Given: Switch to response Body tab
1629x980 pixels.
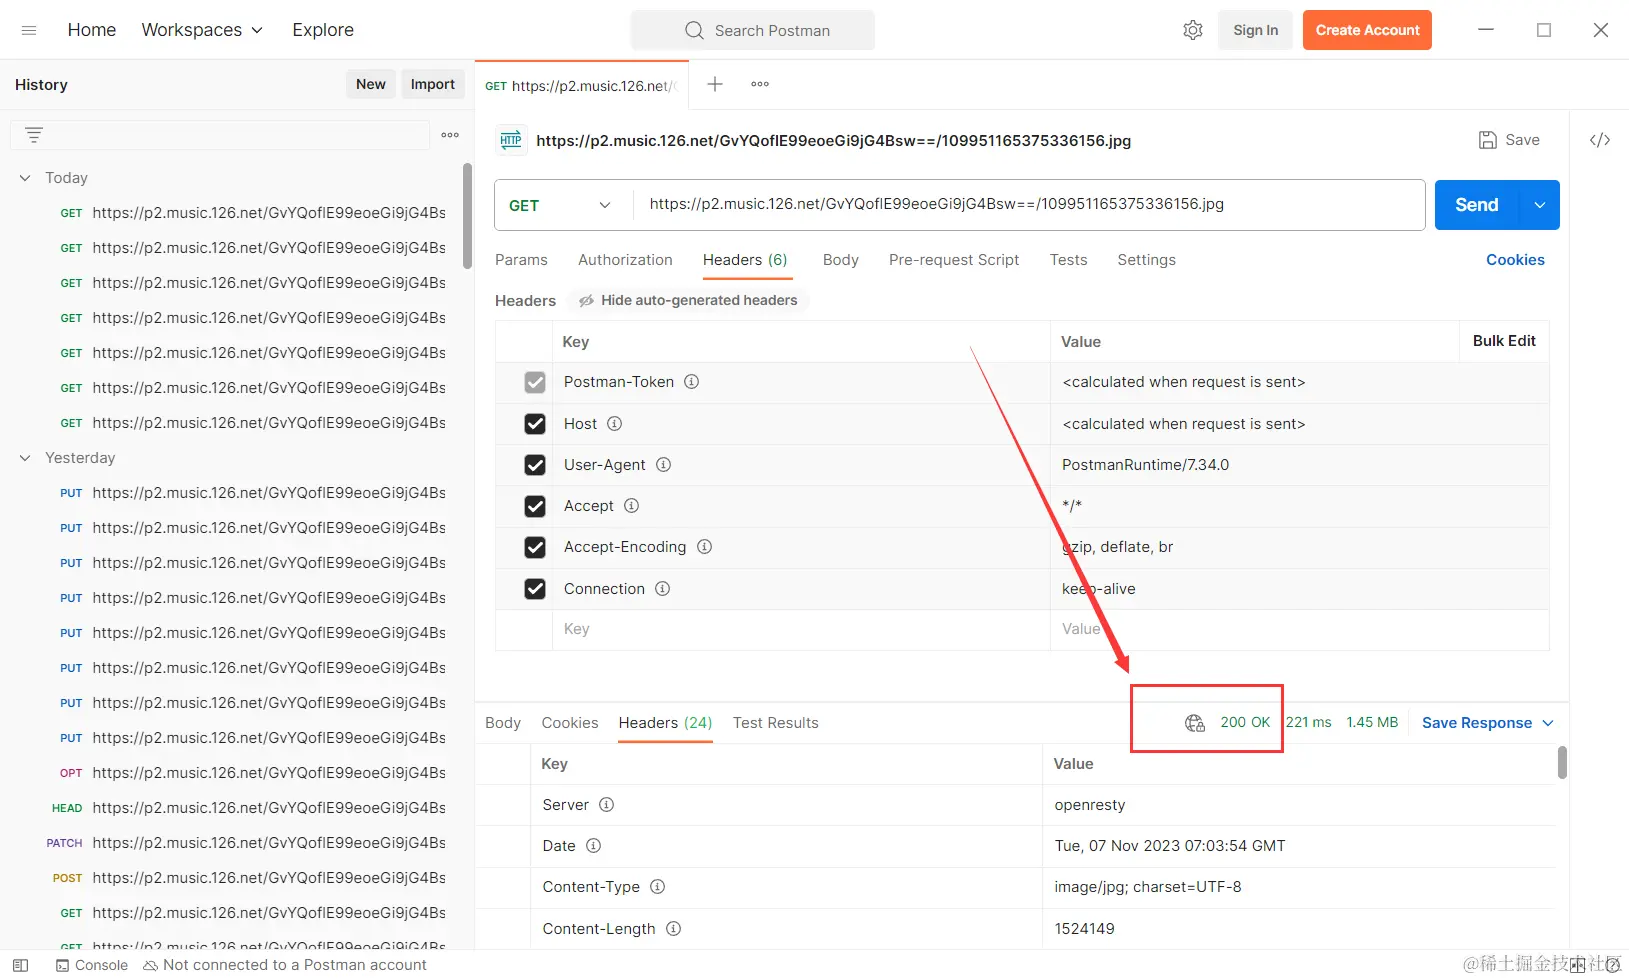Looking at the screenshot, I should coord(503,723).
